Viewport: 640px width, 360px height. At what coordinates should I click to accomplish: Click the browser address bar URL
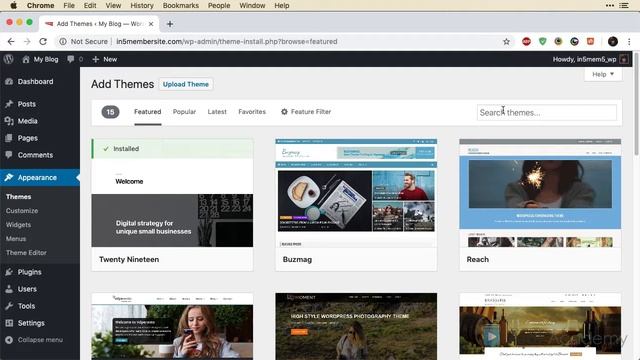[227, 42]
